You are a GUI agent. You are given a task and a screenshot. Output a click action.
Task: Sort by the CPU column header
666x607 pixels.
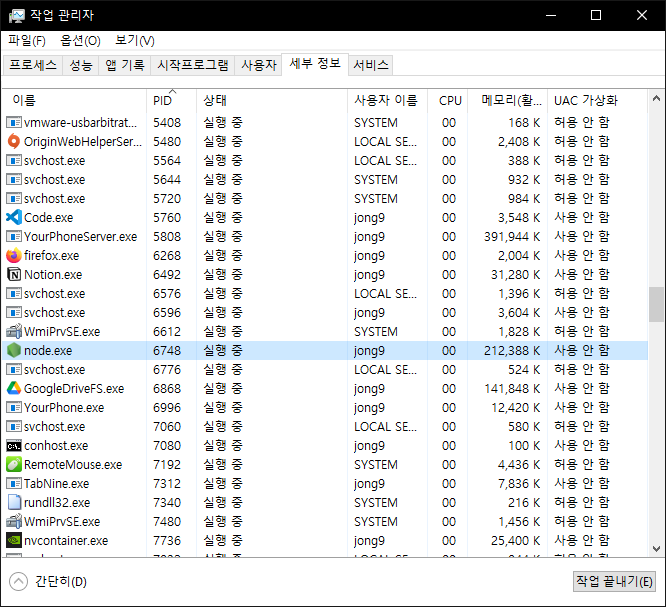448,101
